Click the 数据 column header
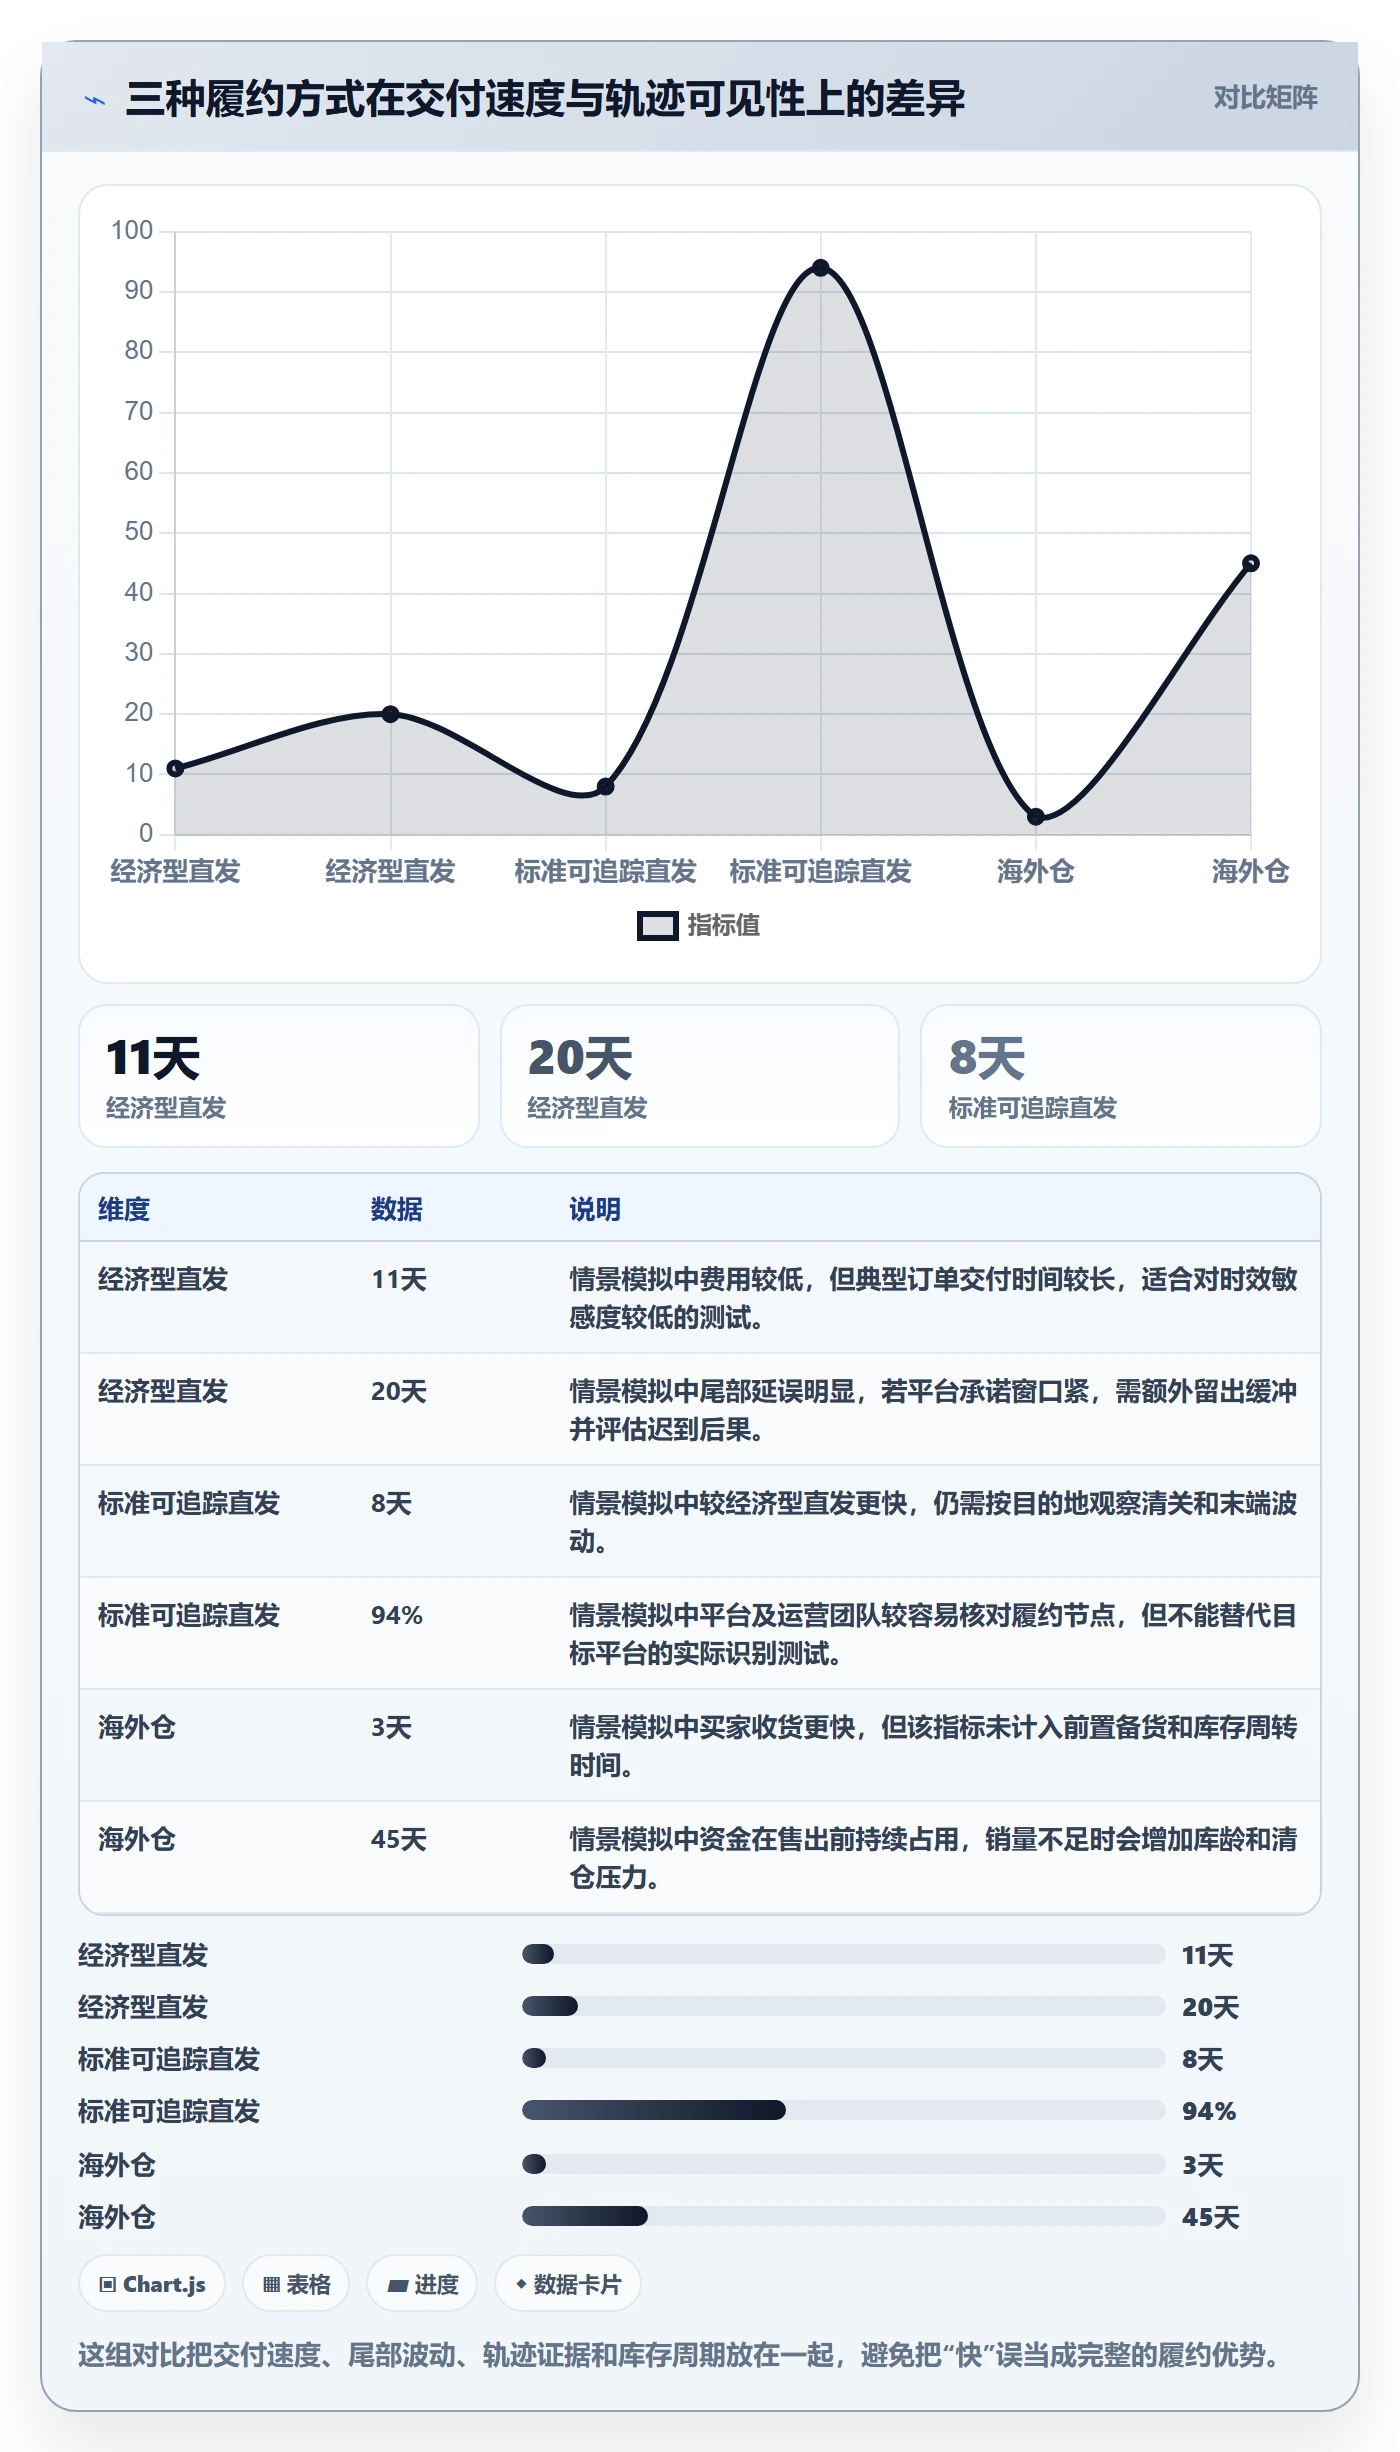The height and width of the screenshot is (2452, 1400). click(397, 1209)
